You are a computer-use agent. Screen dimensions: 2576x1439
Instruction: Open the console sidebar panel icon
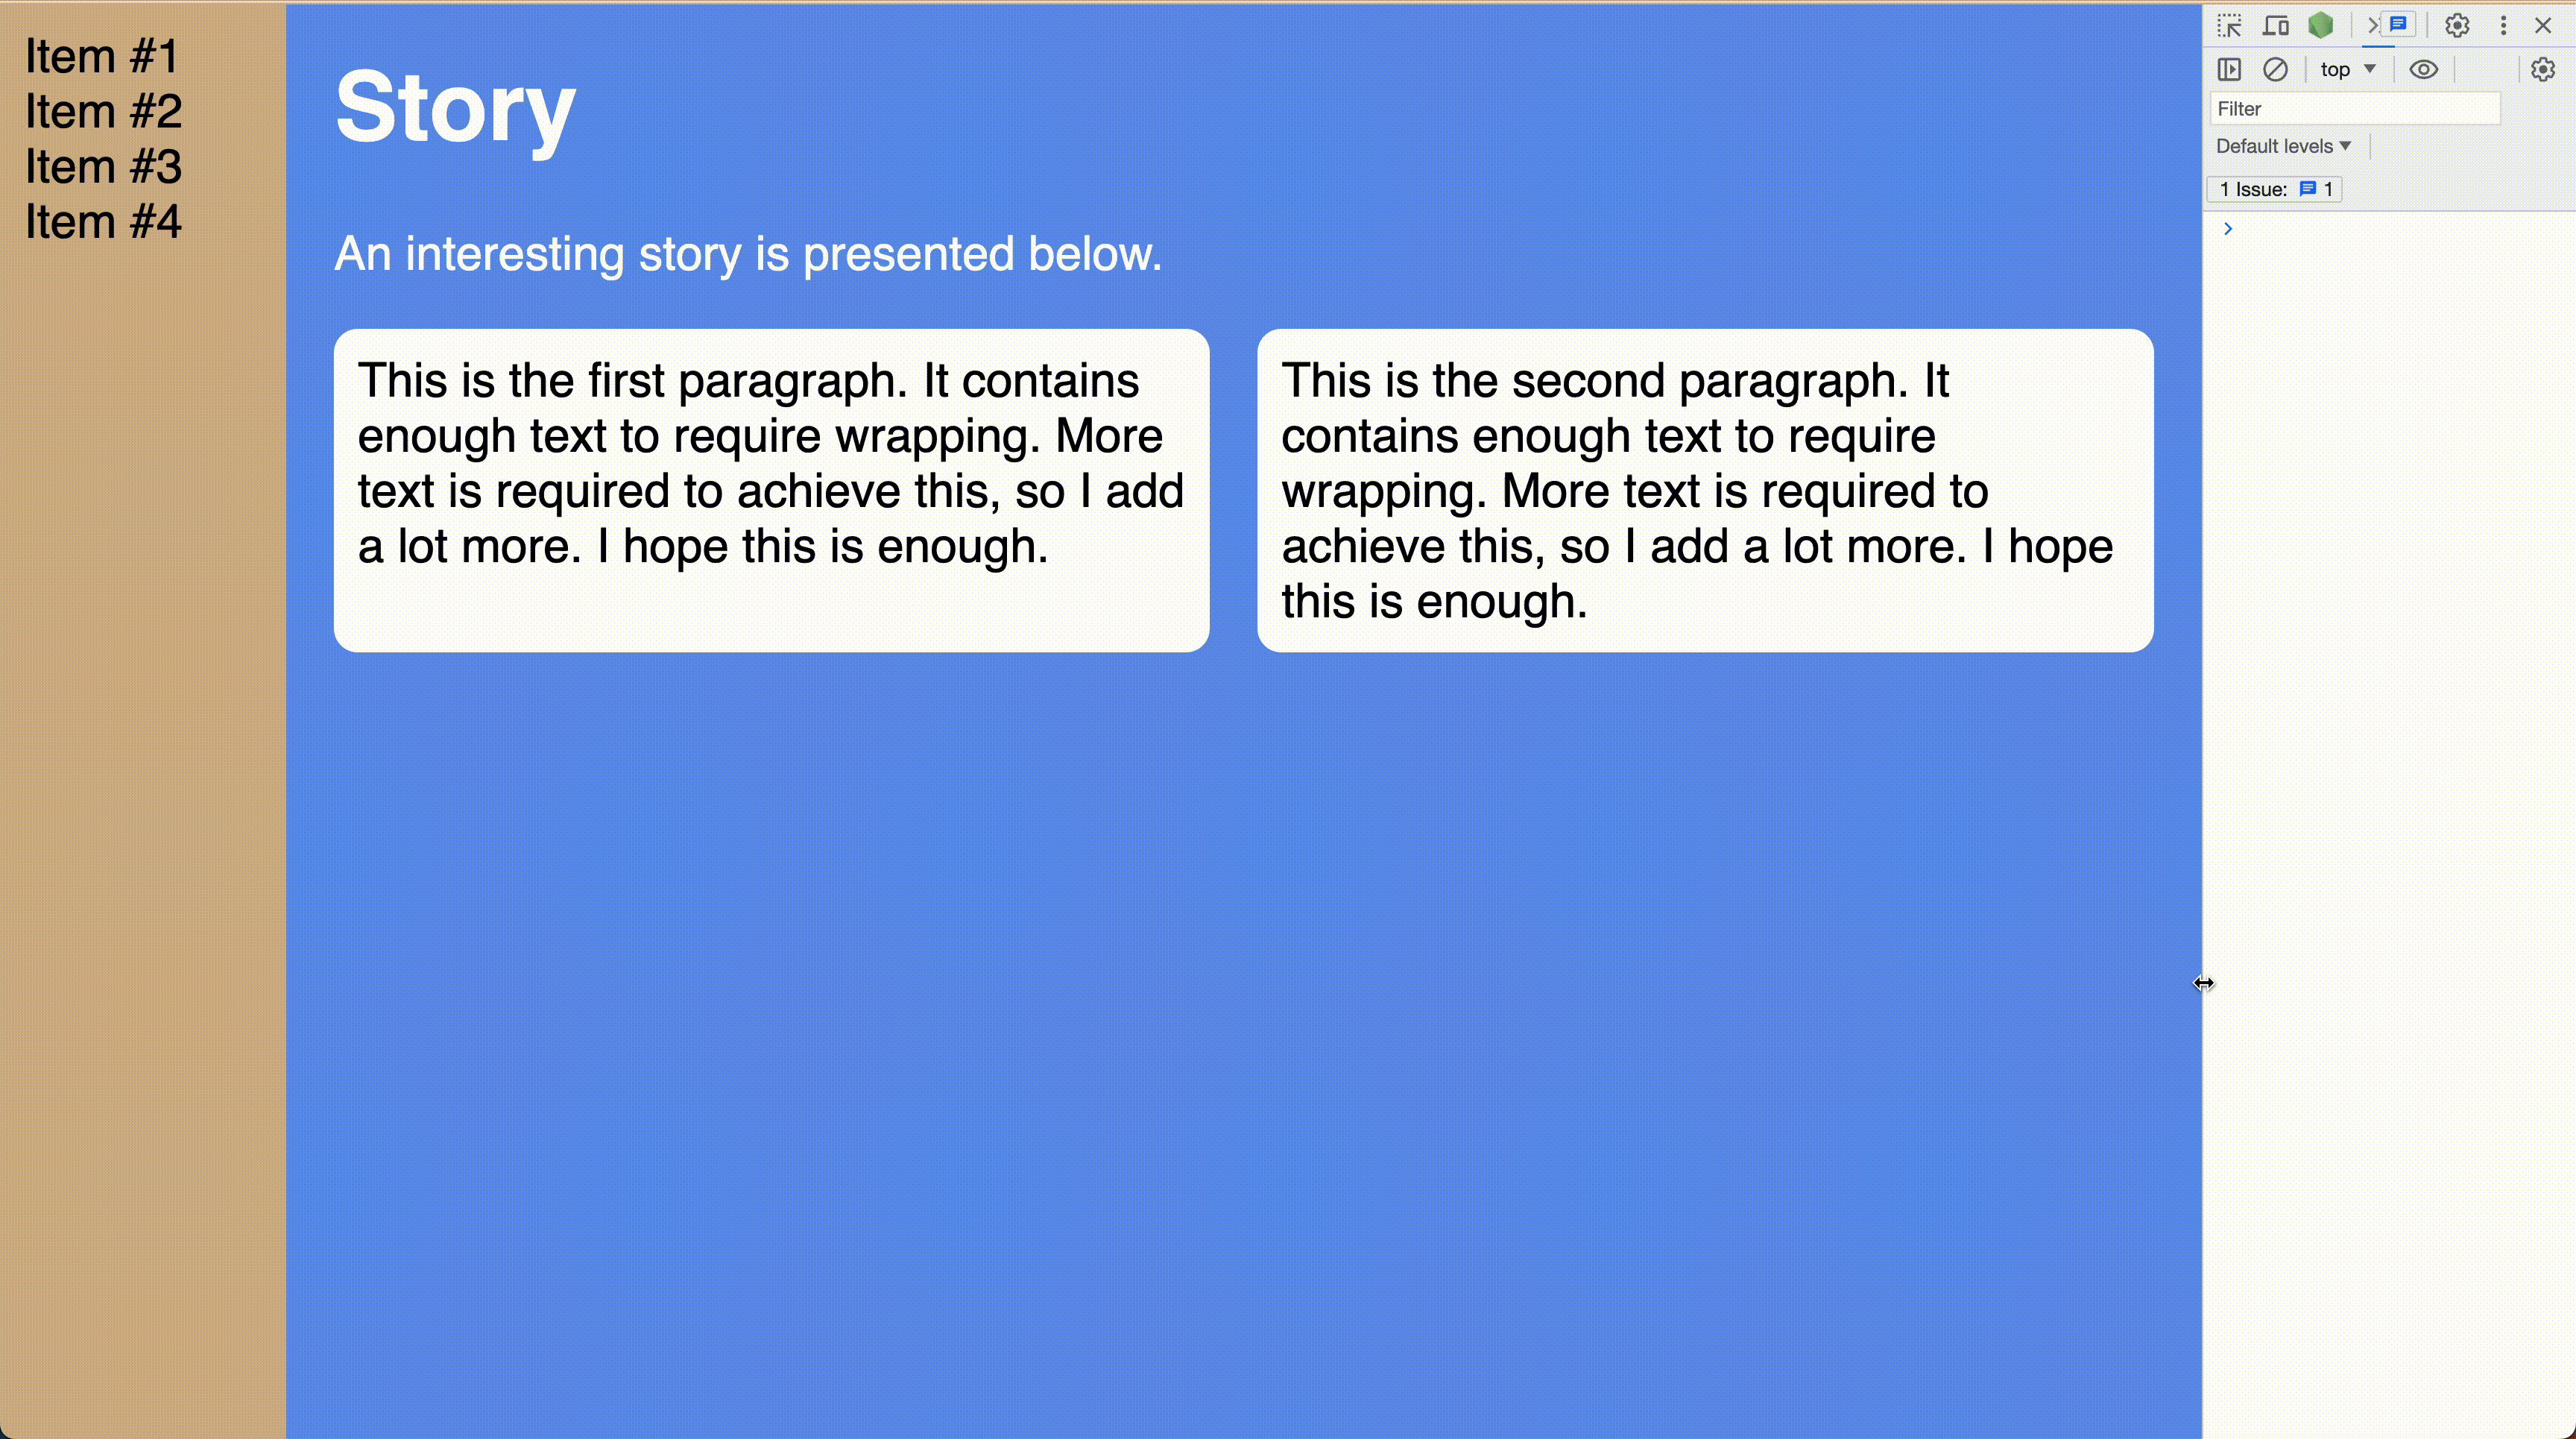tap(2229, 69)
